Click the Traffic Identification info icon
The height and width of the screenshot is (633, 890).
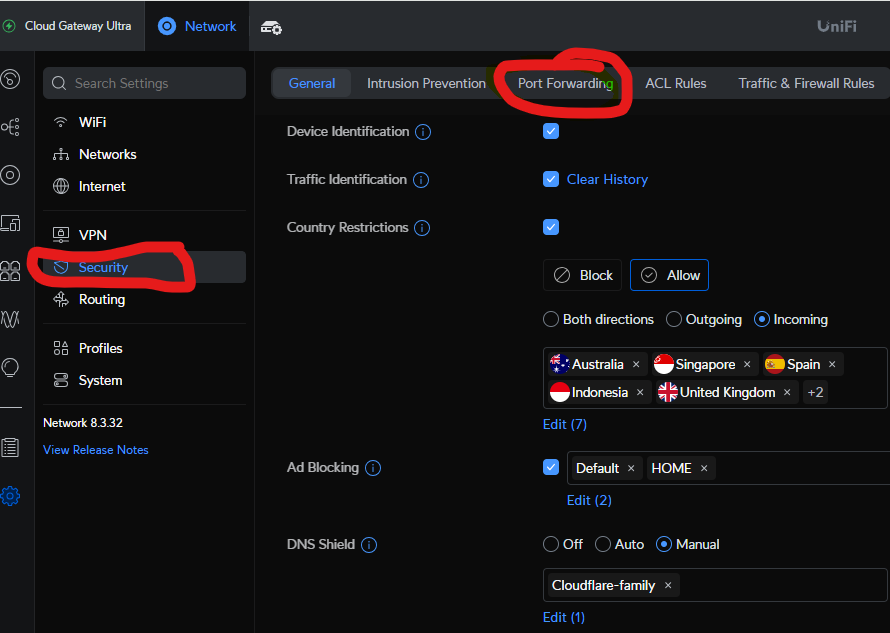pos(421,180)
